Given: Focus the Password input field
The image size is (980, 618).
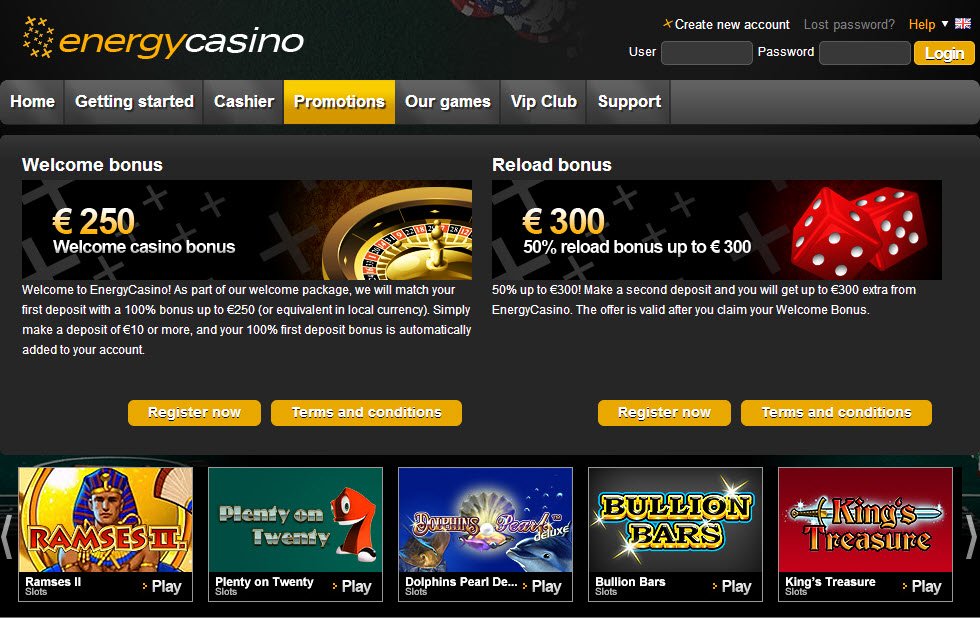Looking at the screenshot, I should tap(865, 53).
